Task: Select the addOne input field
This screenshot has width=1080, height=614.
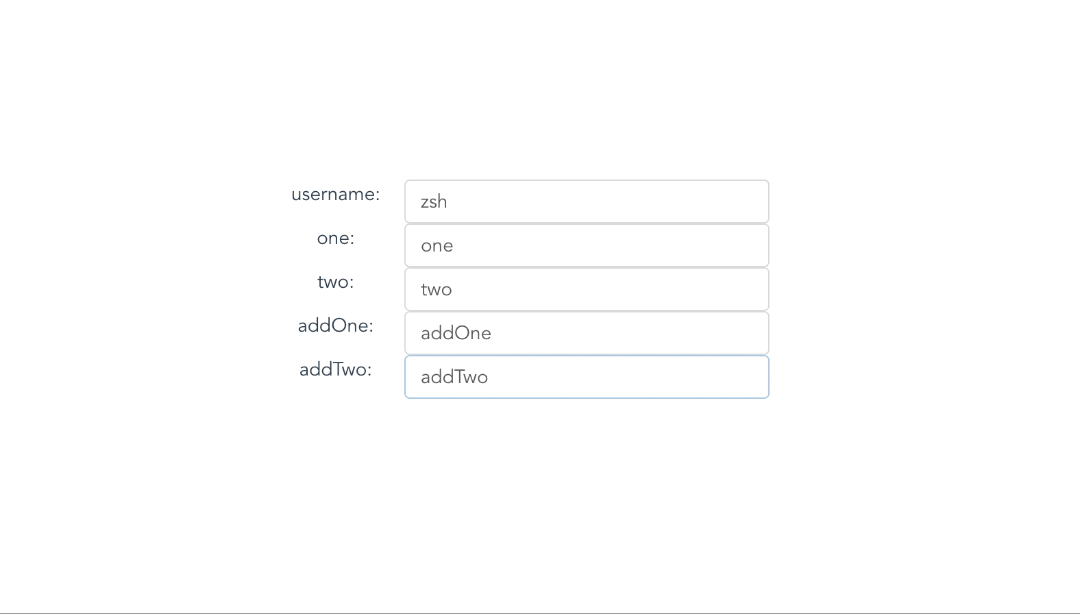Action: (586, 332)
